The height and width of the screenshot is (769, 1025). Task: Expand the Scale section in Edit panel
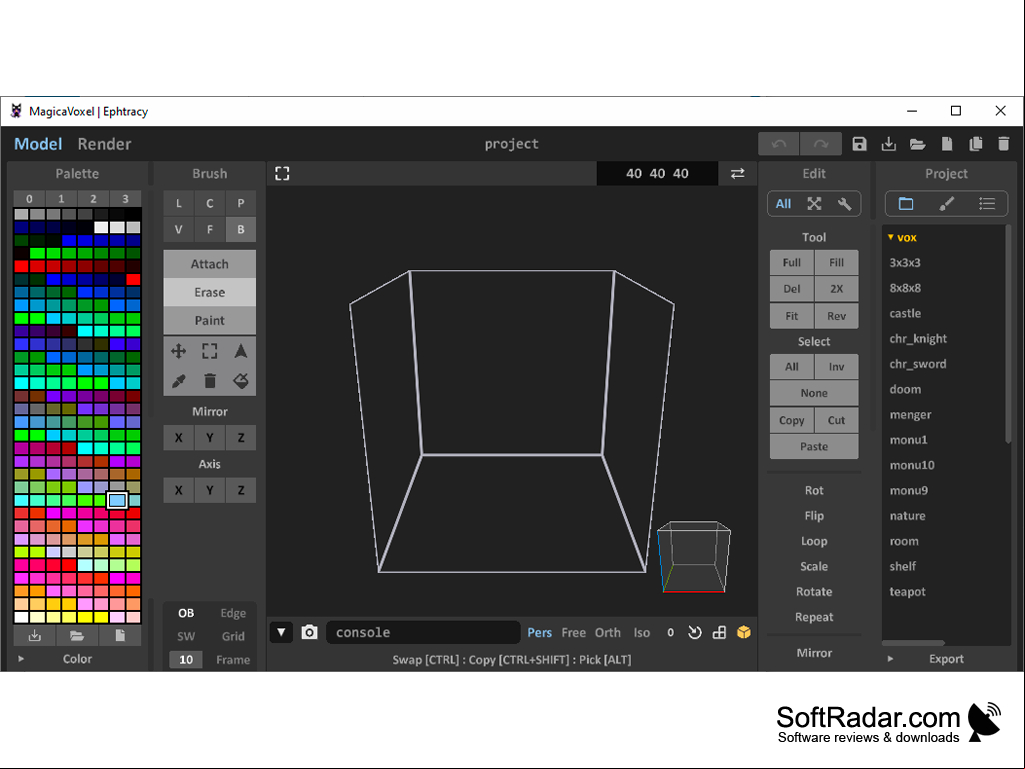(814, 566)
